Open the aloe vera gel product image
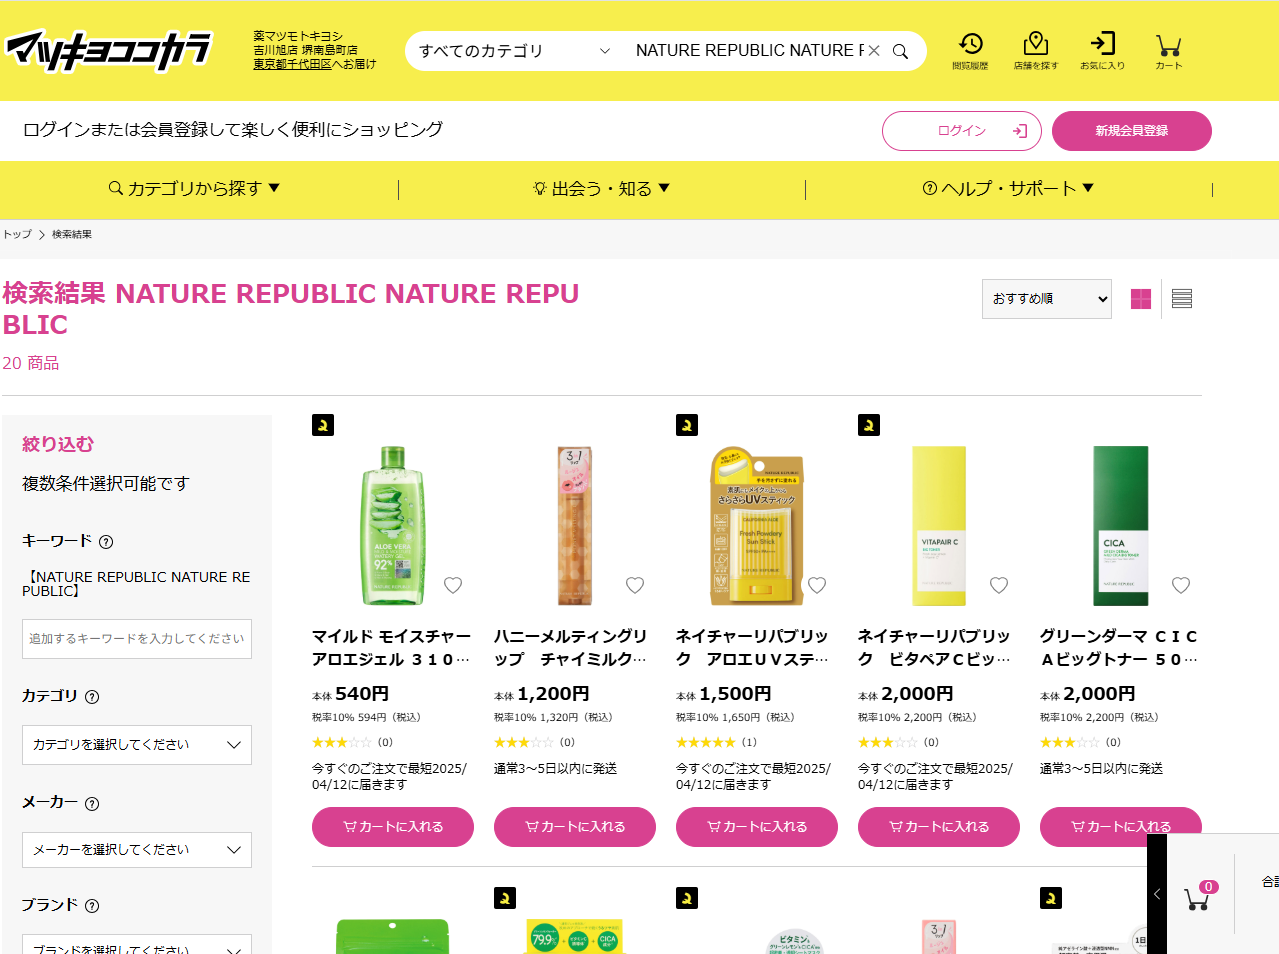Viewport: 1279px width, 954px height. 392,526
